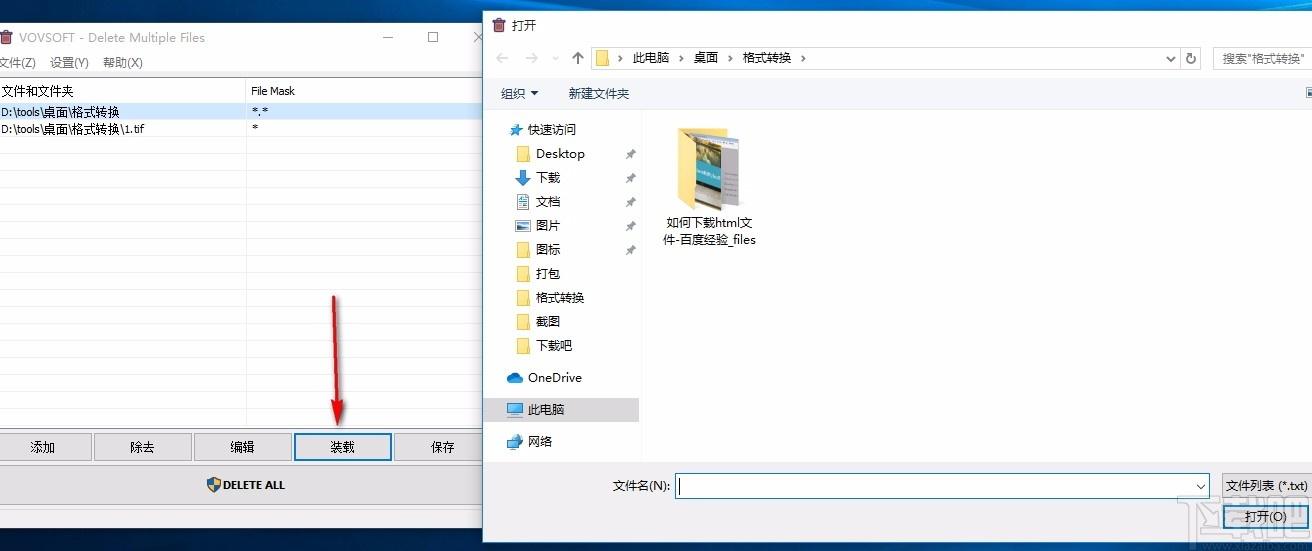
Task: Expand the 文件名 dropdown arrow
Action: click(x=1201, y=486)
